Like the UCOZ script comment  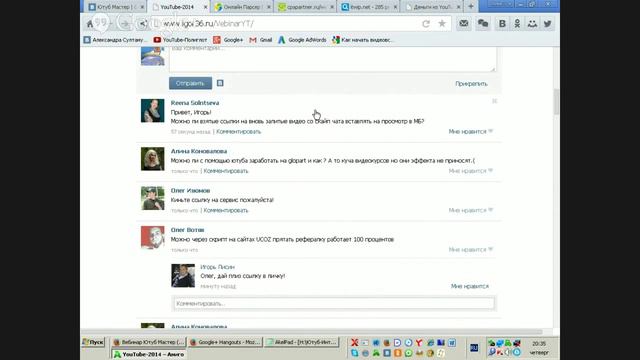point(471,249)
